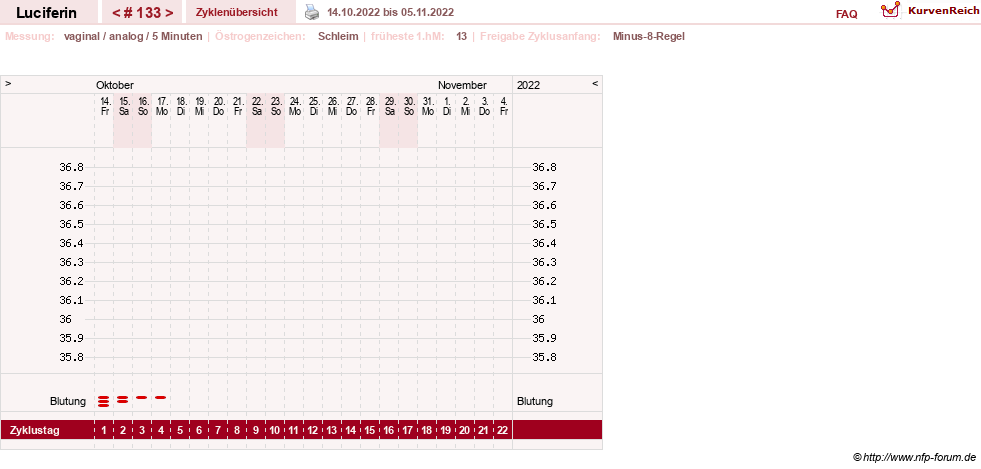Click the left '>' chart navigation arrow

(8, 83)
